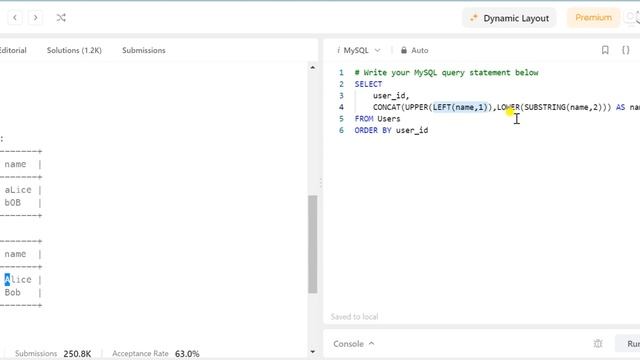The width and height of the screenshot is (640, 360).
Task: Click the Submissions 250.8K statistic
Action: click(53, 353)
